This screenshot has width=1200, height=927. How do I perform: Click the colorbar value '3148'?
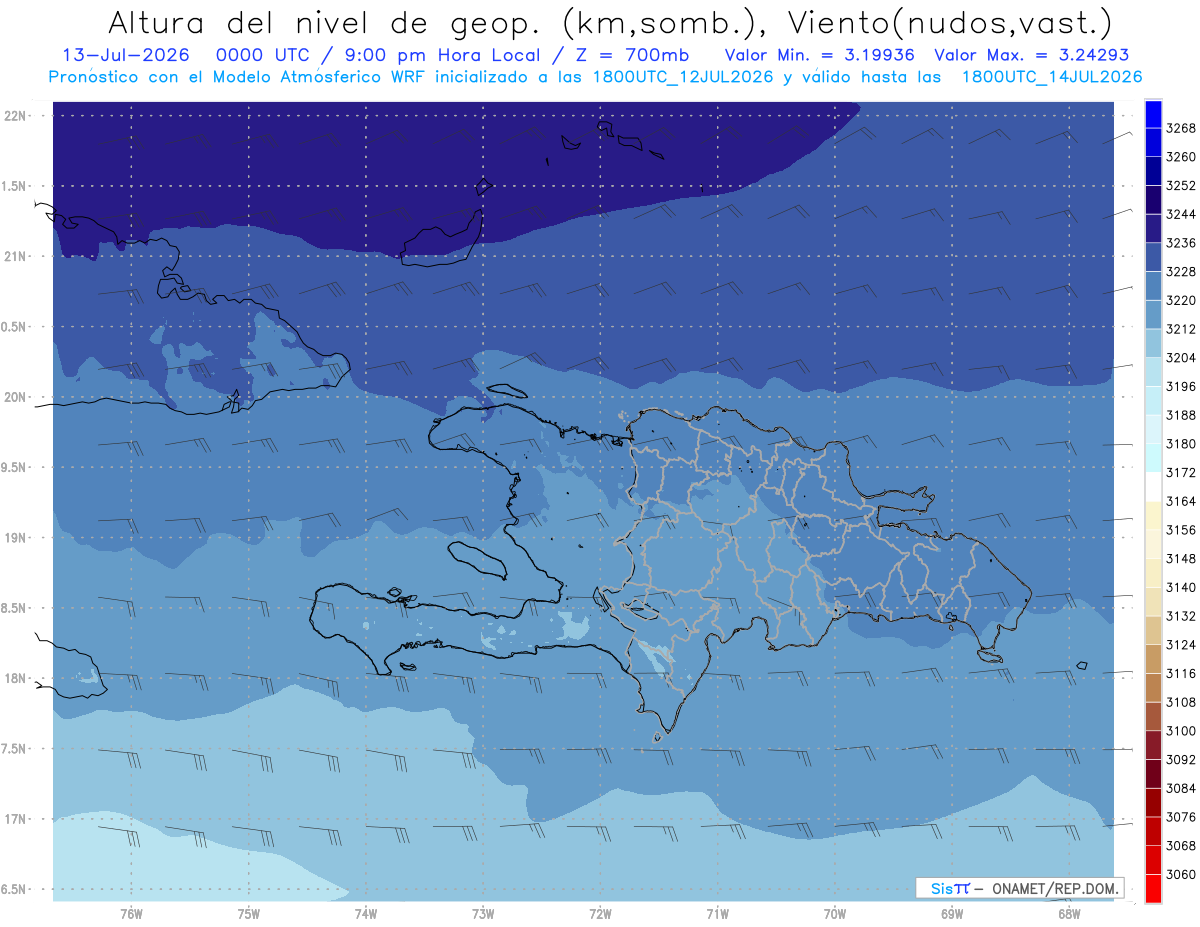coord(1181,558)
